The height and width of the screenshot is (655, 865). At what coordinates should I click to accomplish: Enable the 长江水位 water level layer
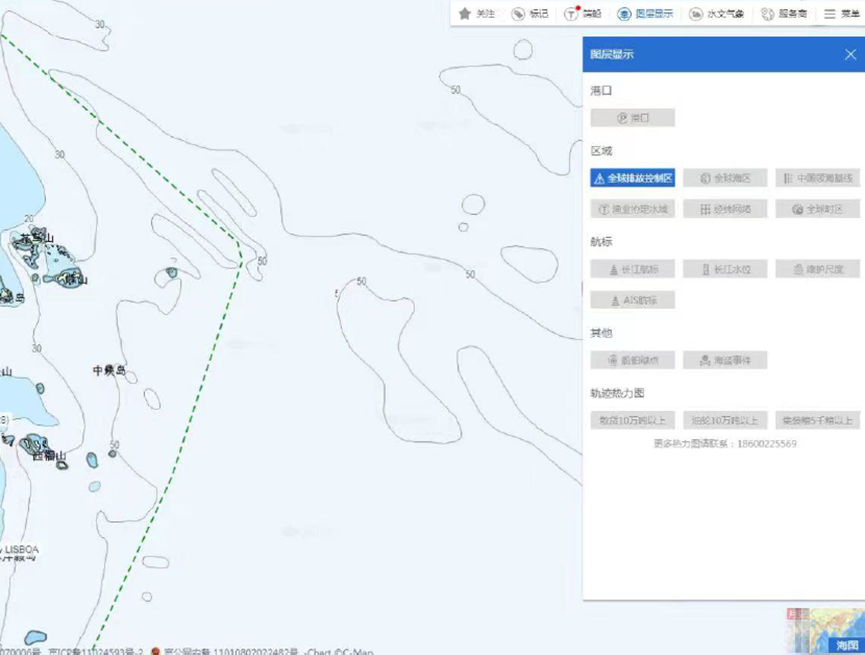724,269
